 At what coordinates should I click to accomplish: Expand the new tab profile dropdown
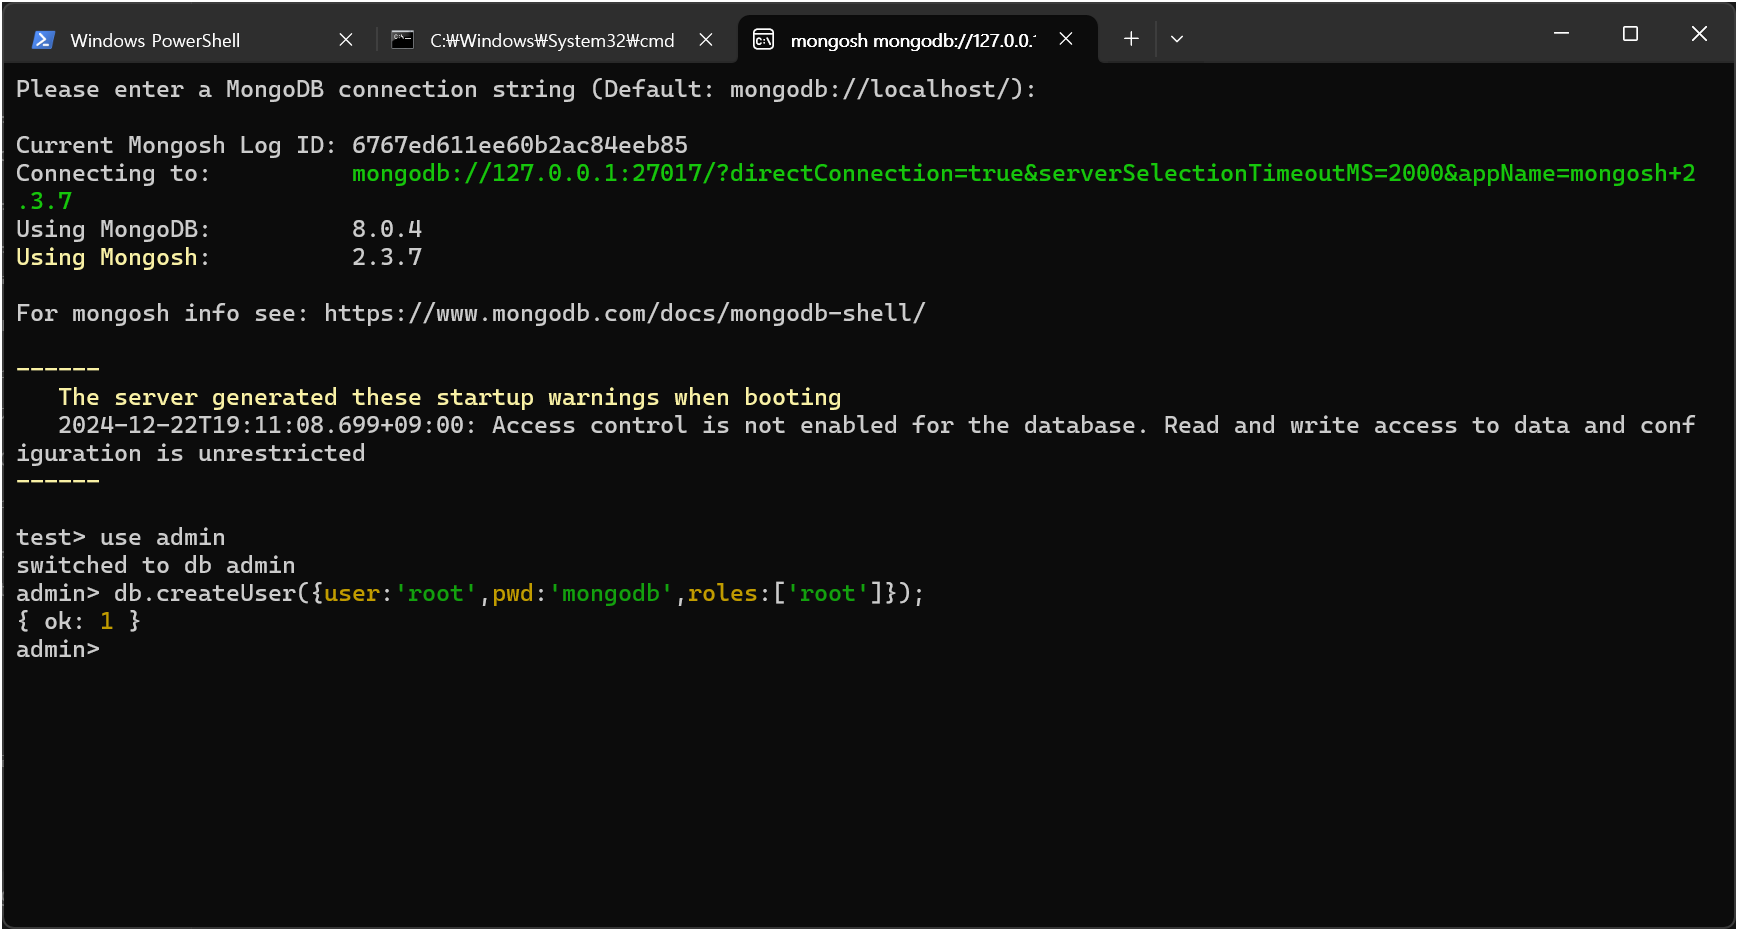tap(1177, 39)
